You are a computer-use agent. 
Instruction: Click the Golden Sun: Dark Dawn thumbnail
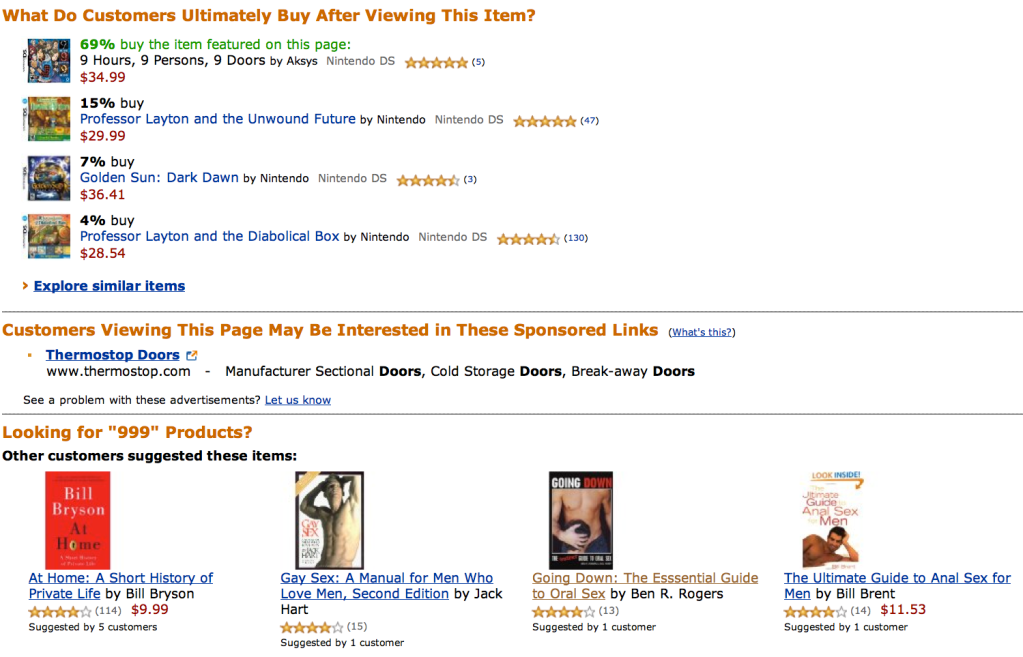pos(48,178)
